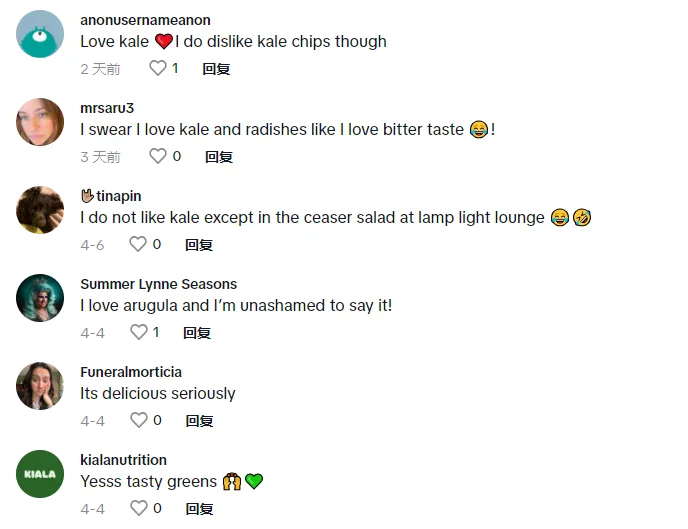Viewport: 688px width, 529px height.
Task: Visit the mrsaru3 username link
Action: pyautogui.click(x=107, y=108)
